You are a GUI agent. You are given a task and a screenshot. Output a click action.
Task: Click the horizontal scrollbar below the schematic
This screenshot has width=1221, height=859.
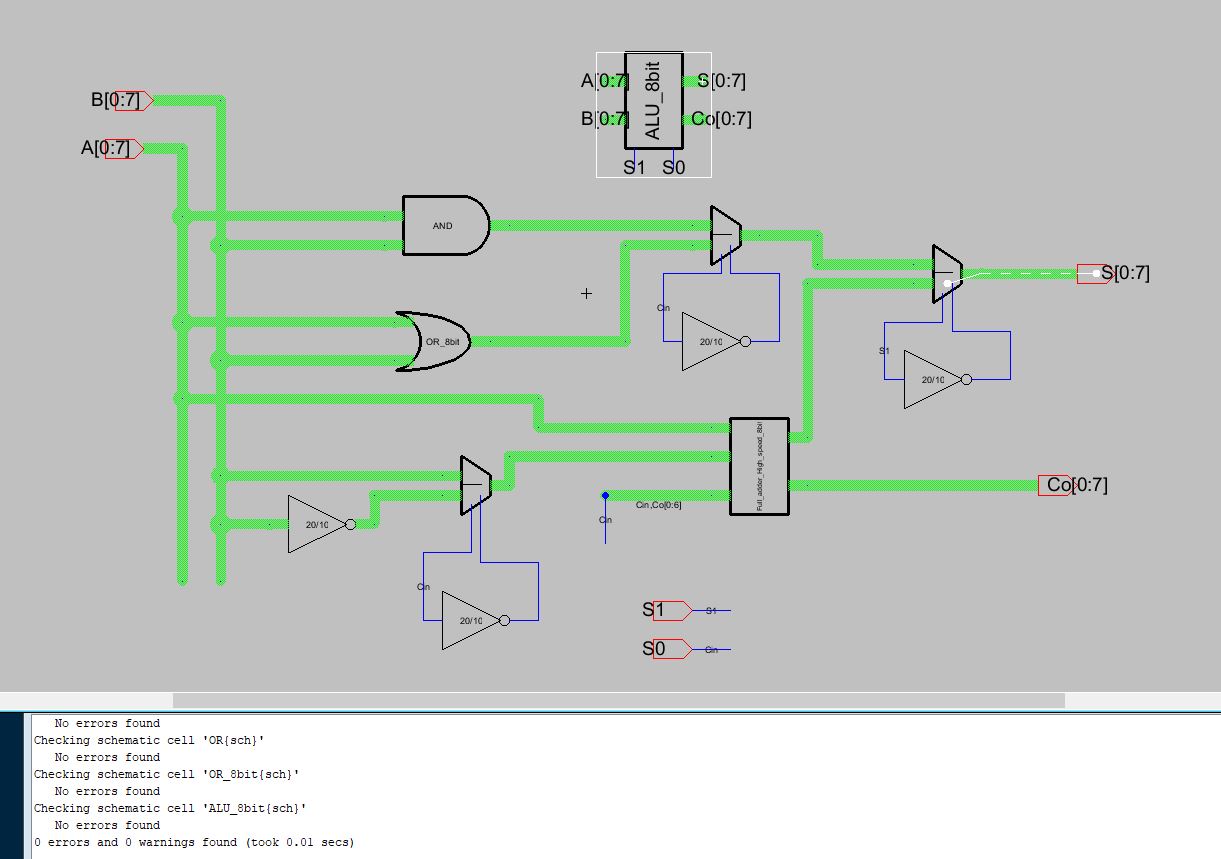point(618,700)
